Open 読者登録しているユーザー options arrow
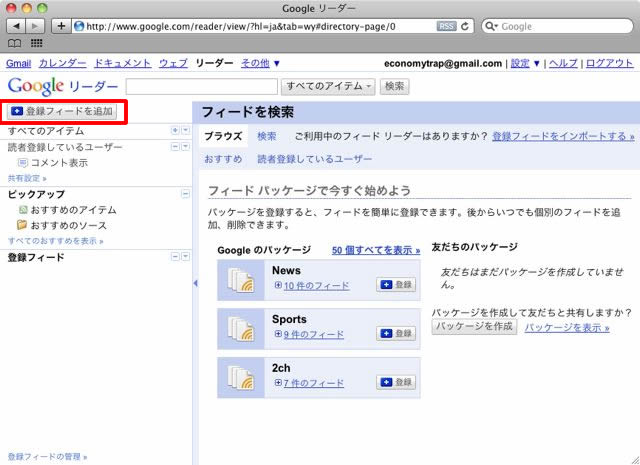Screen dimensions: 640x465 coord(186,147)
